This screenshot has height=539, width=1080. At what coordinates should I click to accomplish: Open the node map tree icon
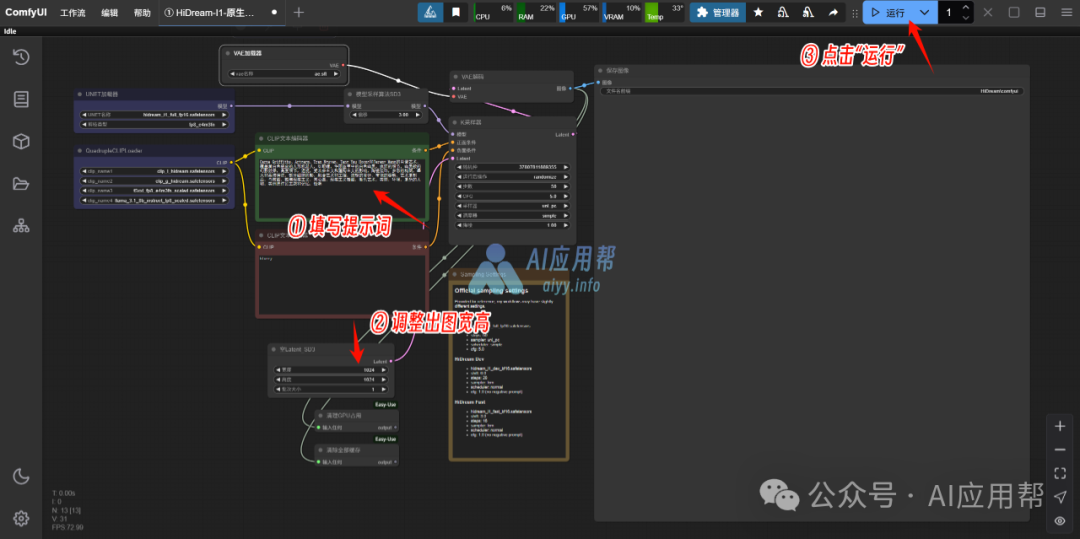(21, 225)
